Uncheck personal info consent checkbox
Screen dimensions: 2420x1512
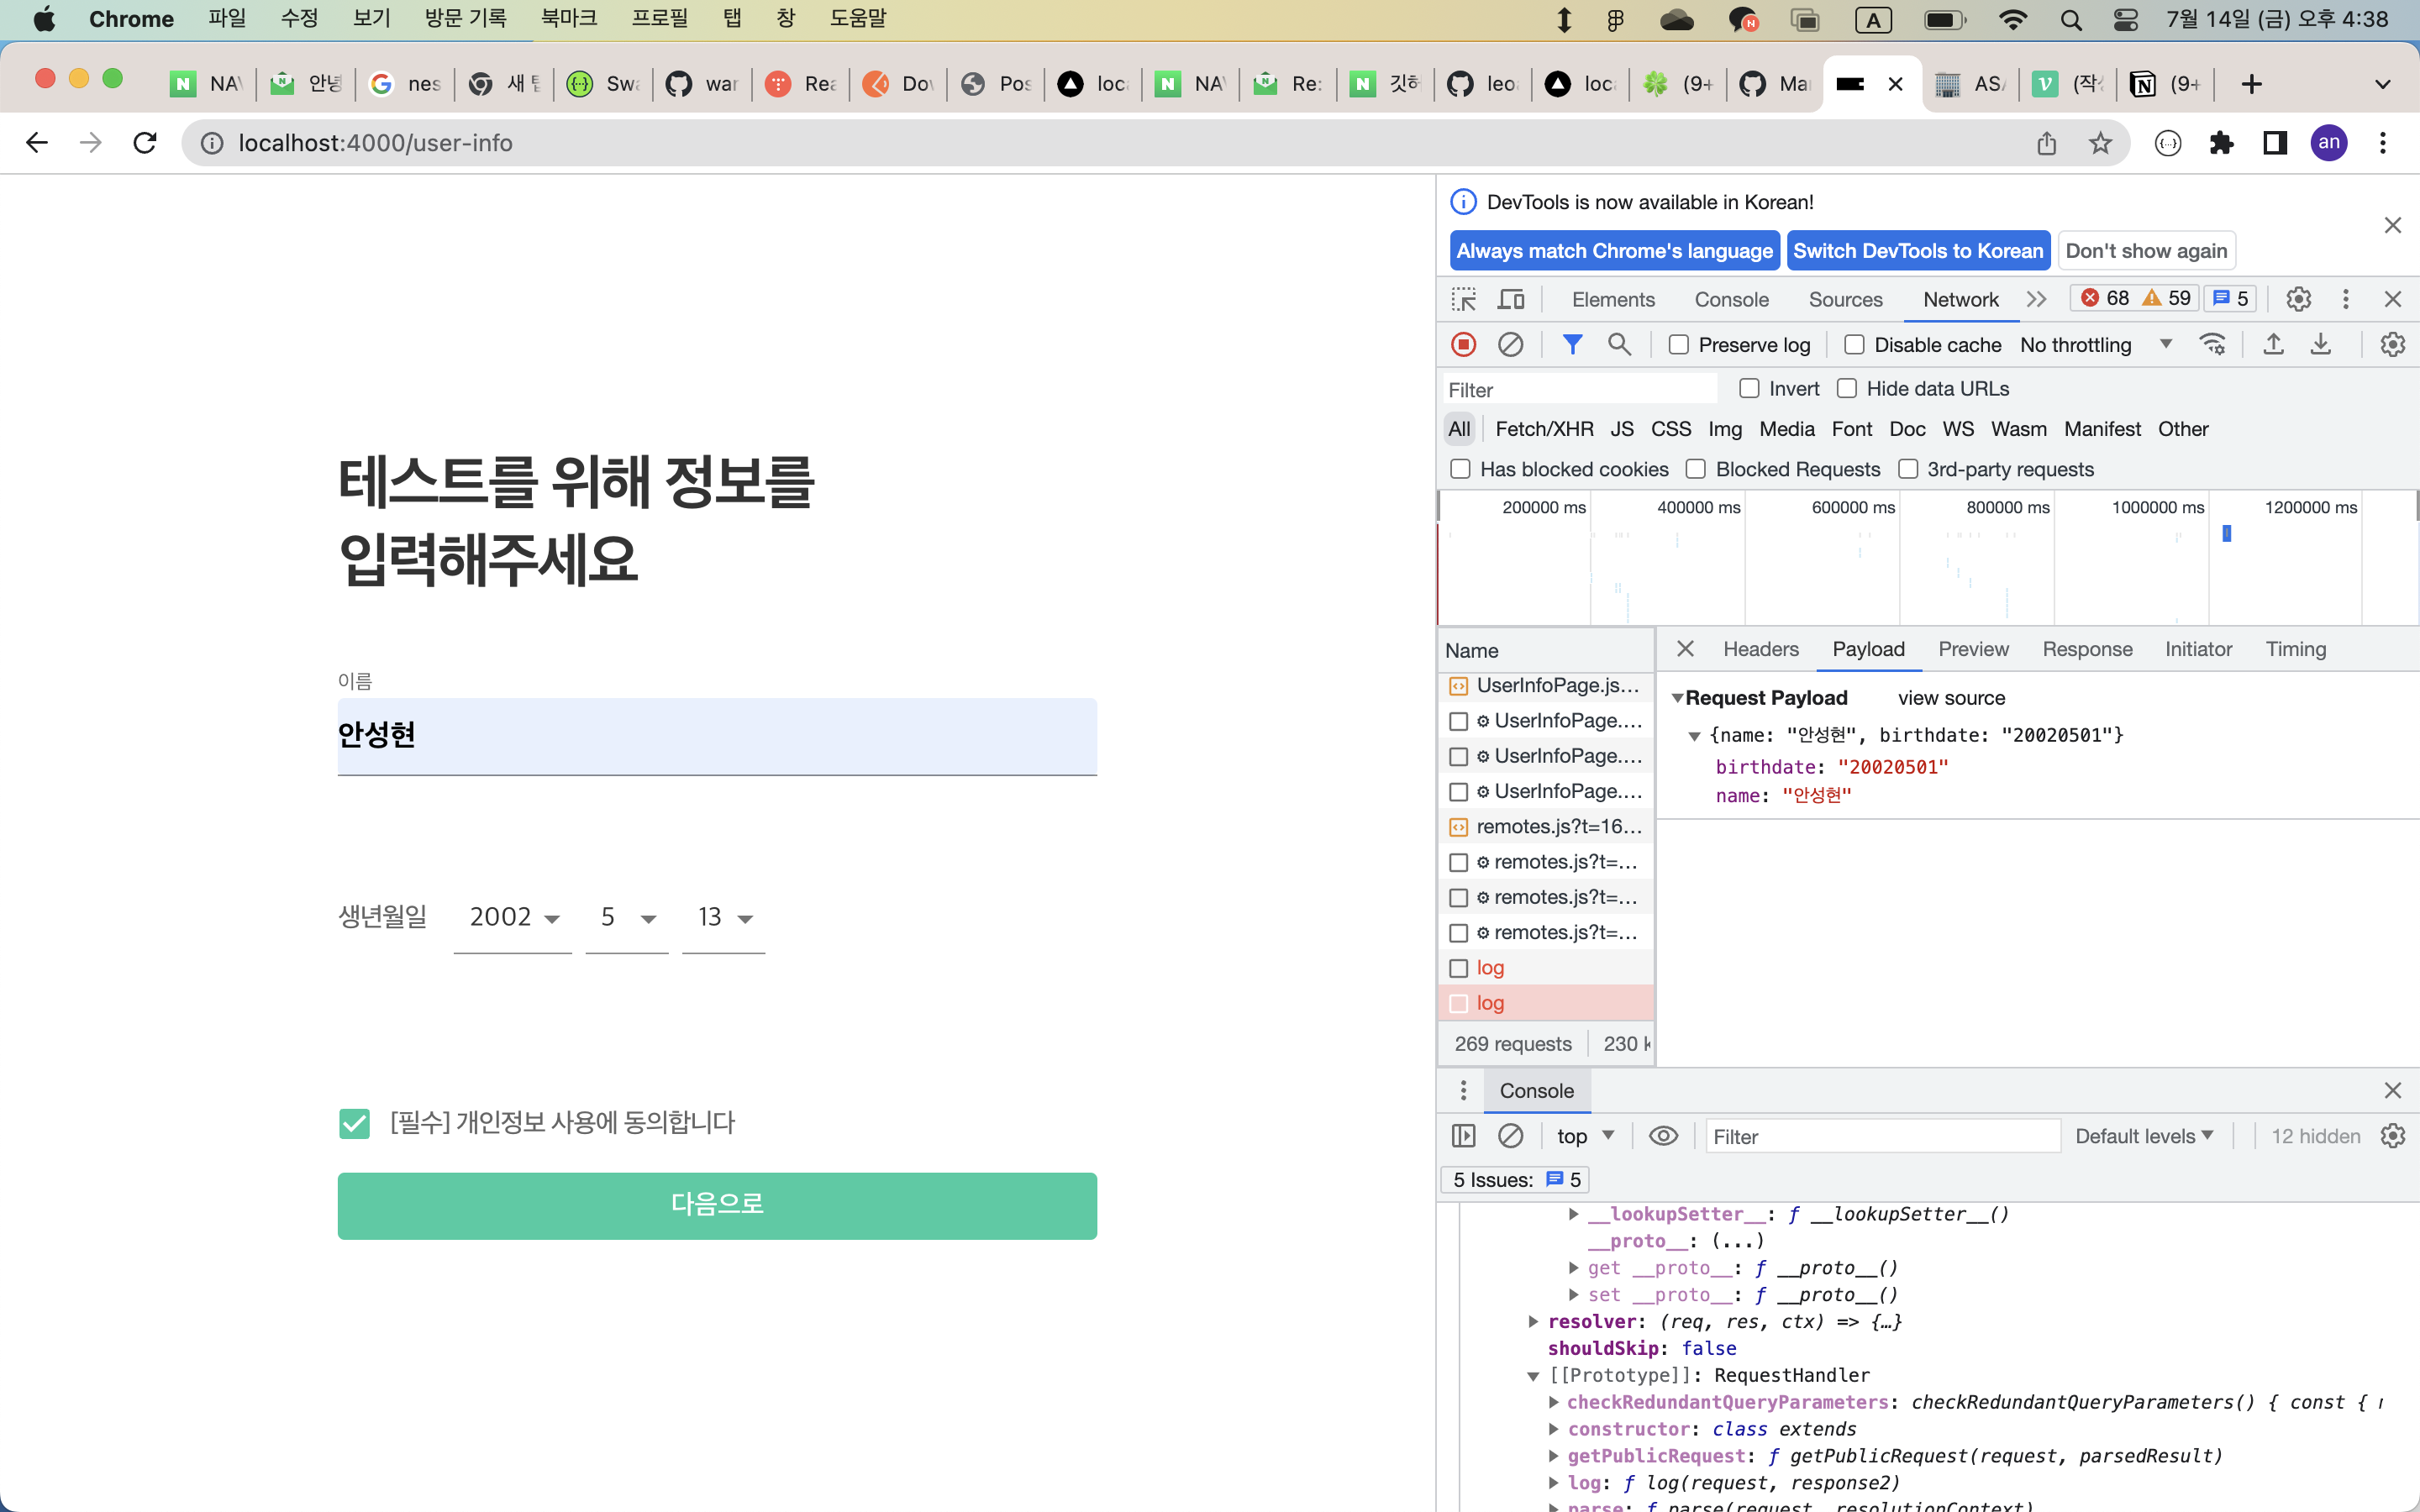click(x=354, y=1123)
